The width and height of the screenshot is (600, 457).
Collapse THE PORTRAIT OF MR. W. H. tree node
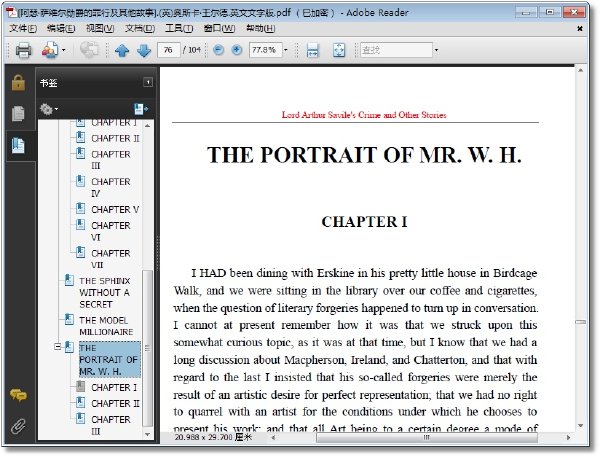pos(57,347)
